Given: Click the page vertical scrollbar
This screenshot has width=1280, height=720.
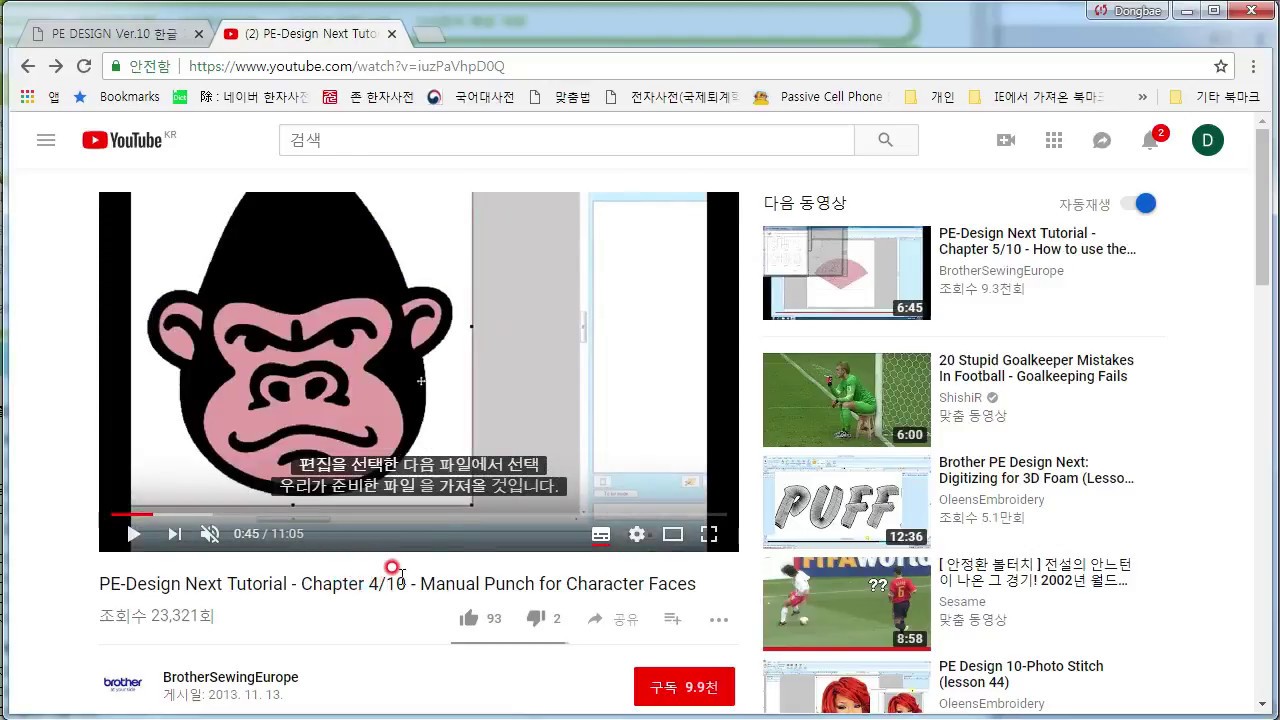Looking at the screenshot, I should pyautogui.click(x=1263, y=205).
